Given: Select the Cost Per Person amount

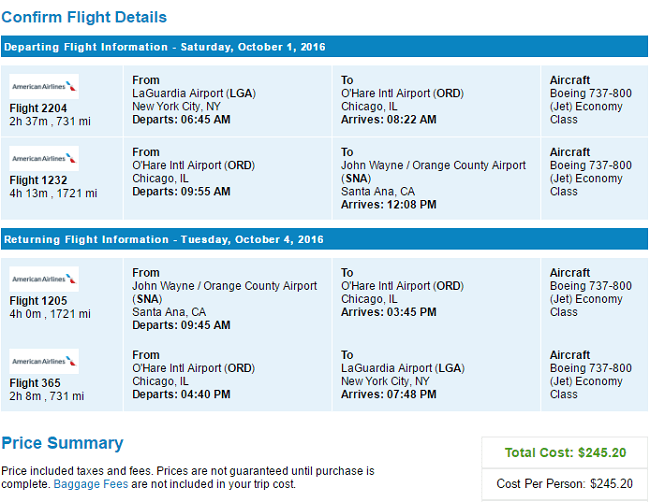Looking at the screenshot, I should 611,484.
